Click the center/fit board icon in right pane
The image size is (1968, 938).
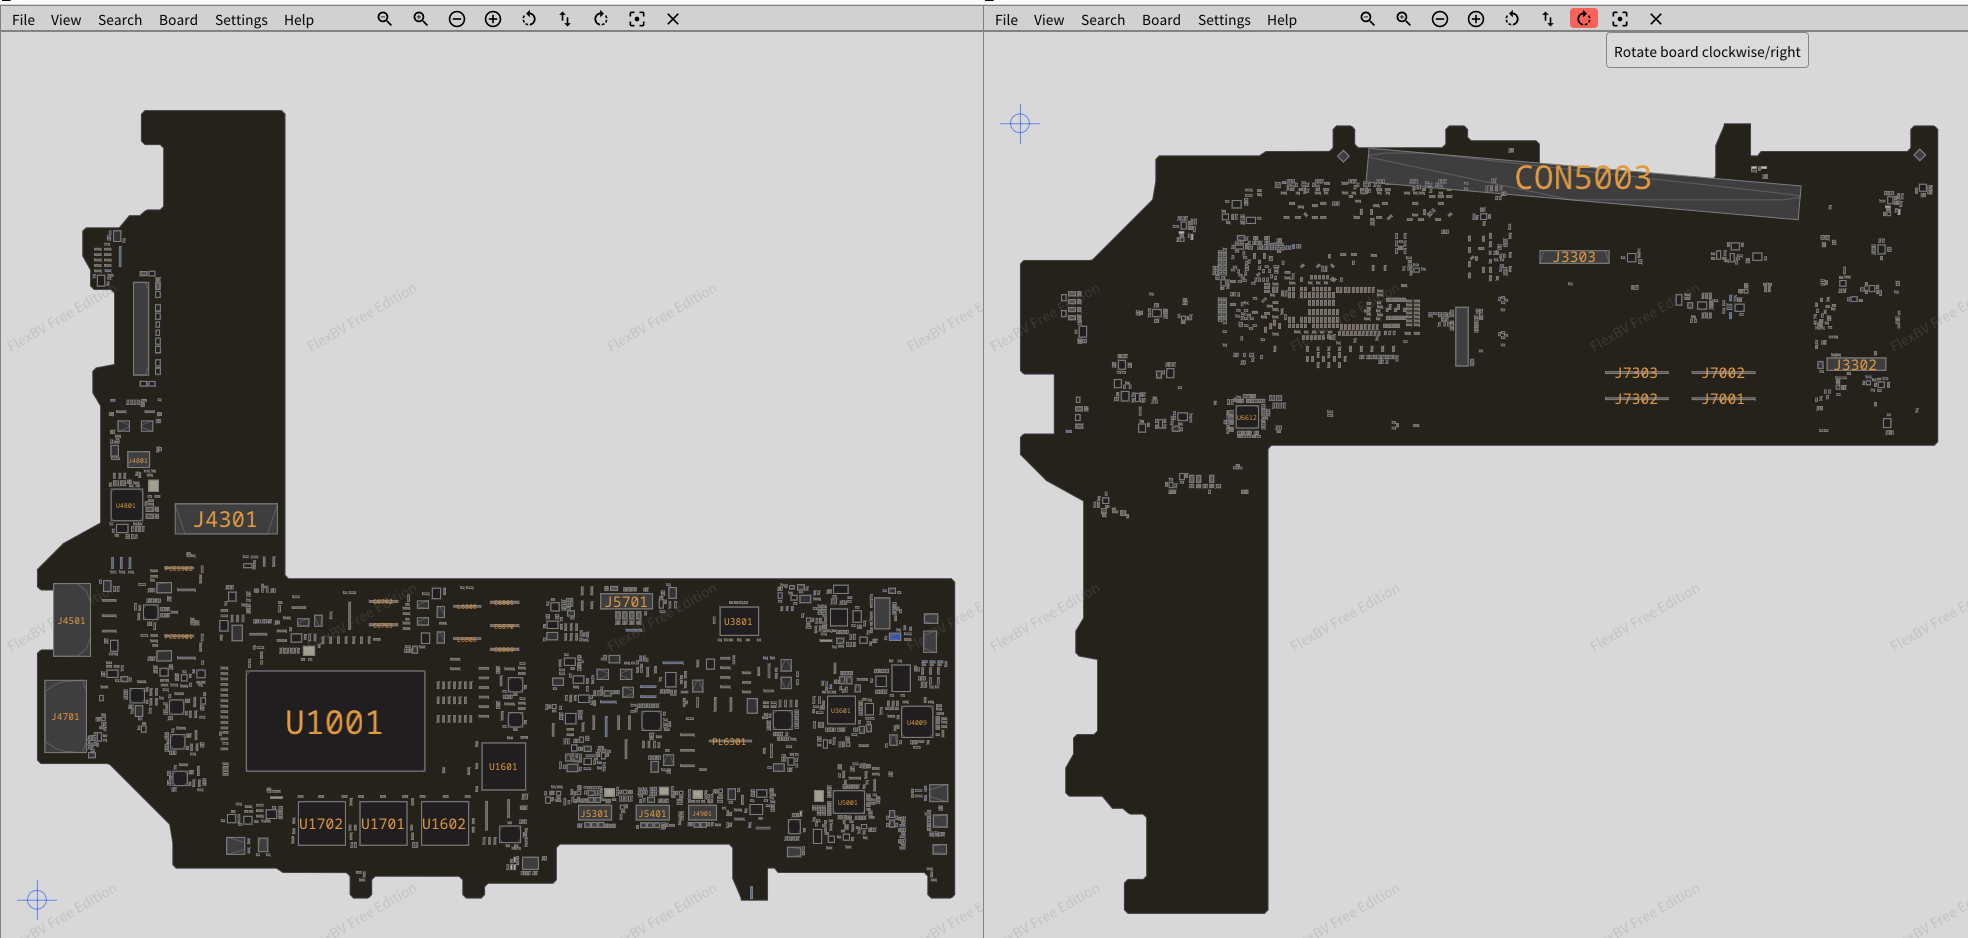1620,19
